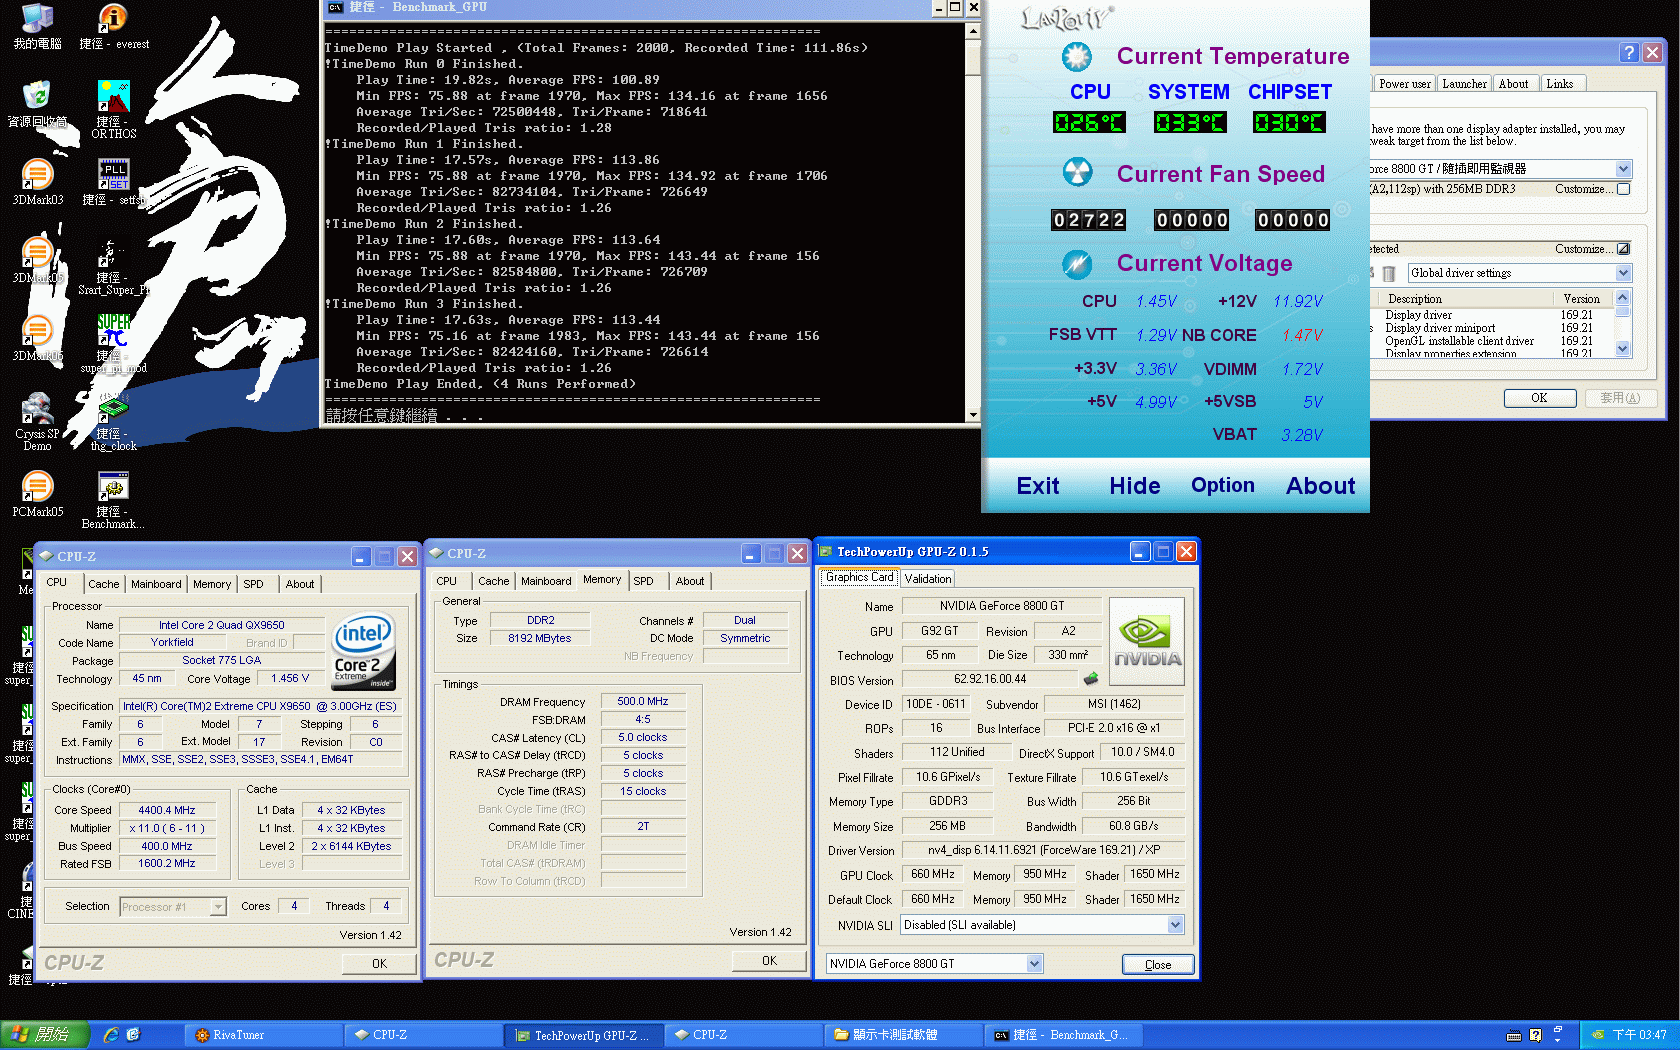Open the Benchmark shortcut desktop icon

114,499
